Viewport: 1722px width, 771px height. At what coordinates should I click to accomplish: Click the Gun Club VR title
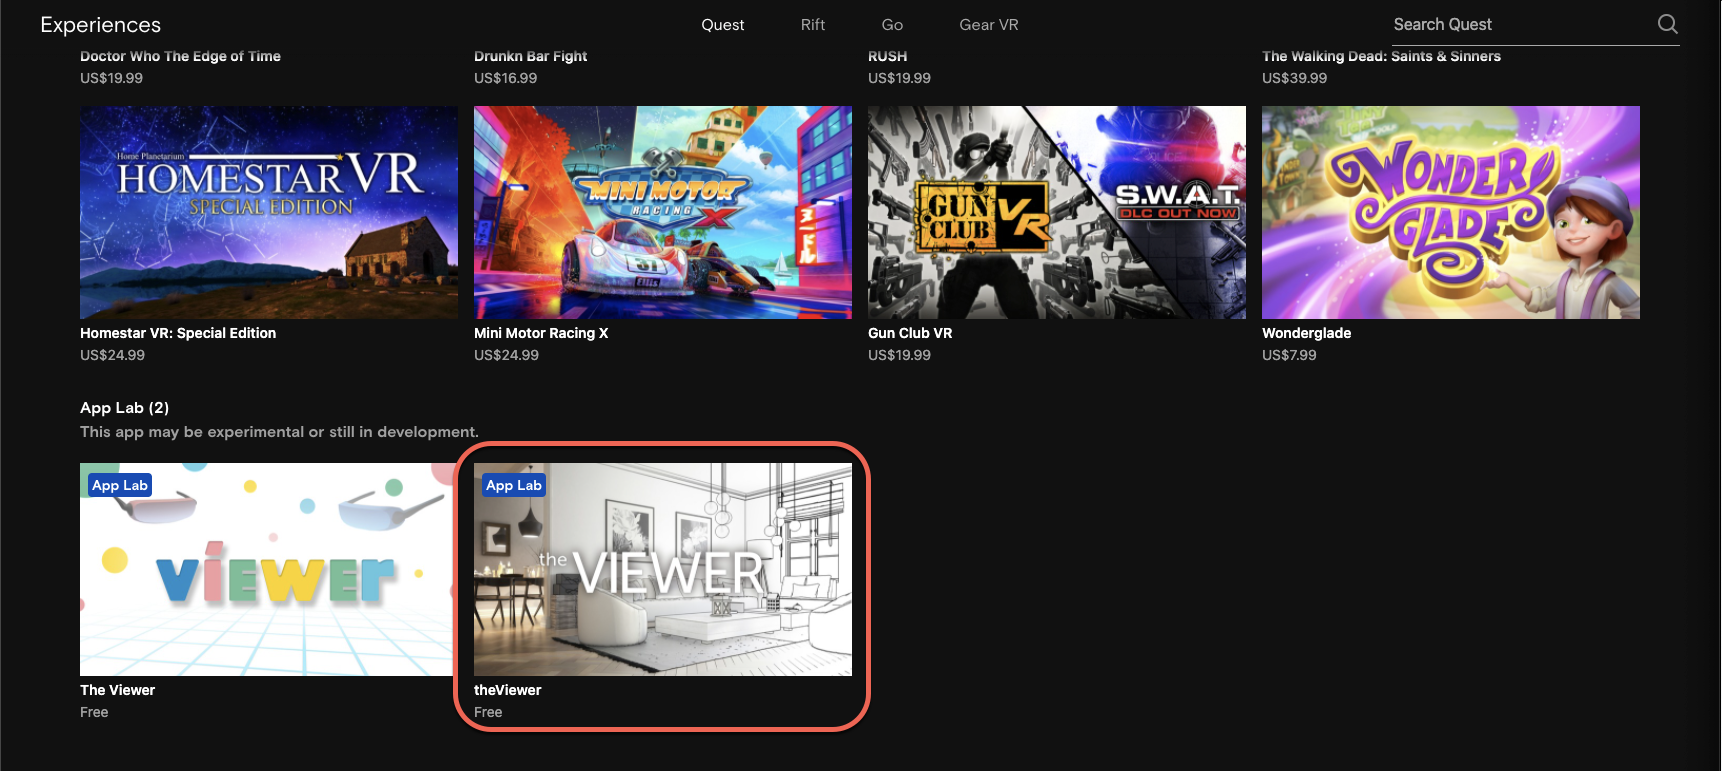[910, 333]
